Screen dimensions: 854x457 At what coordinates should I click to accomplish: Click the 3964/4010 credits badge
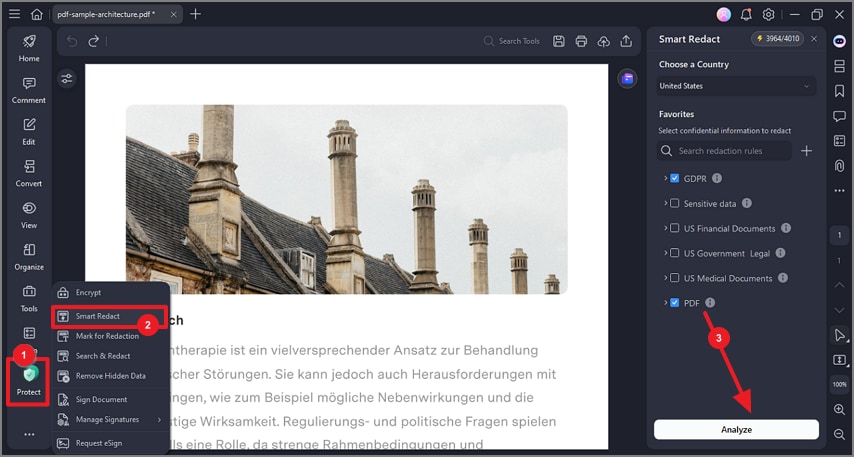778,39
